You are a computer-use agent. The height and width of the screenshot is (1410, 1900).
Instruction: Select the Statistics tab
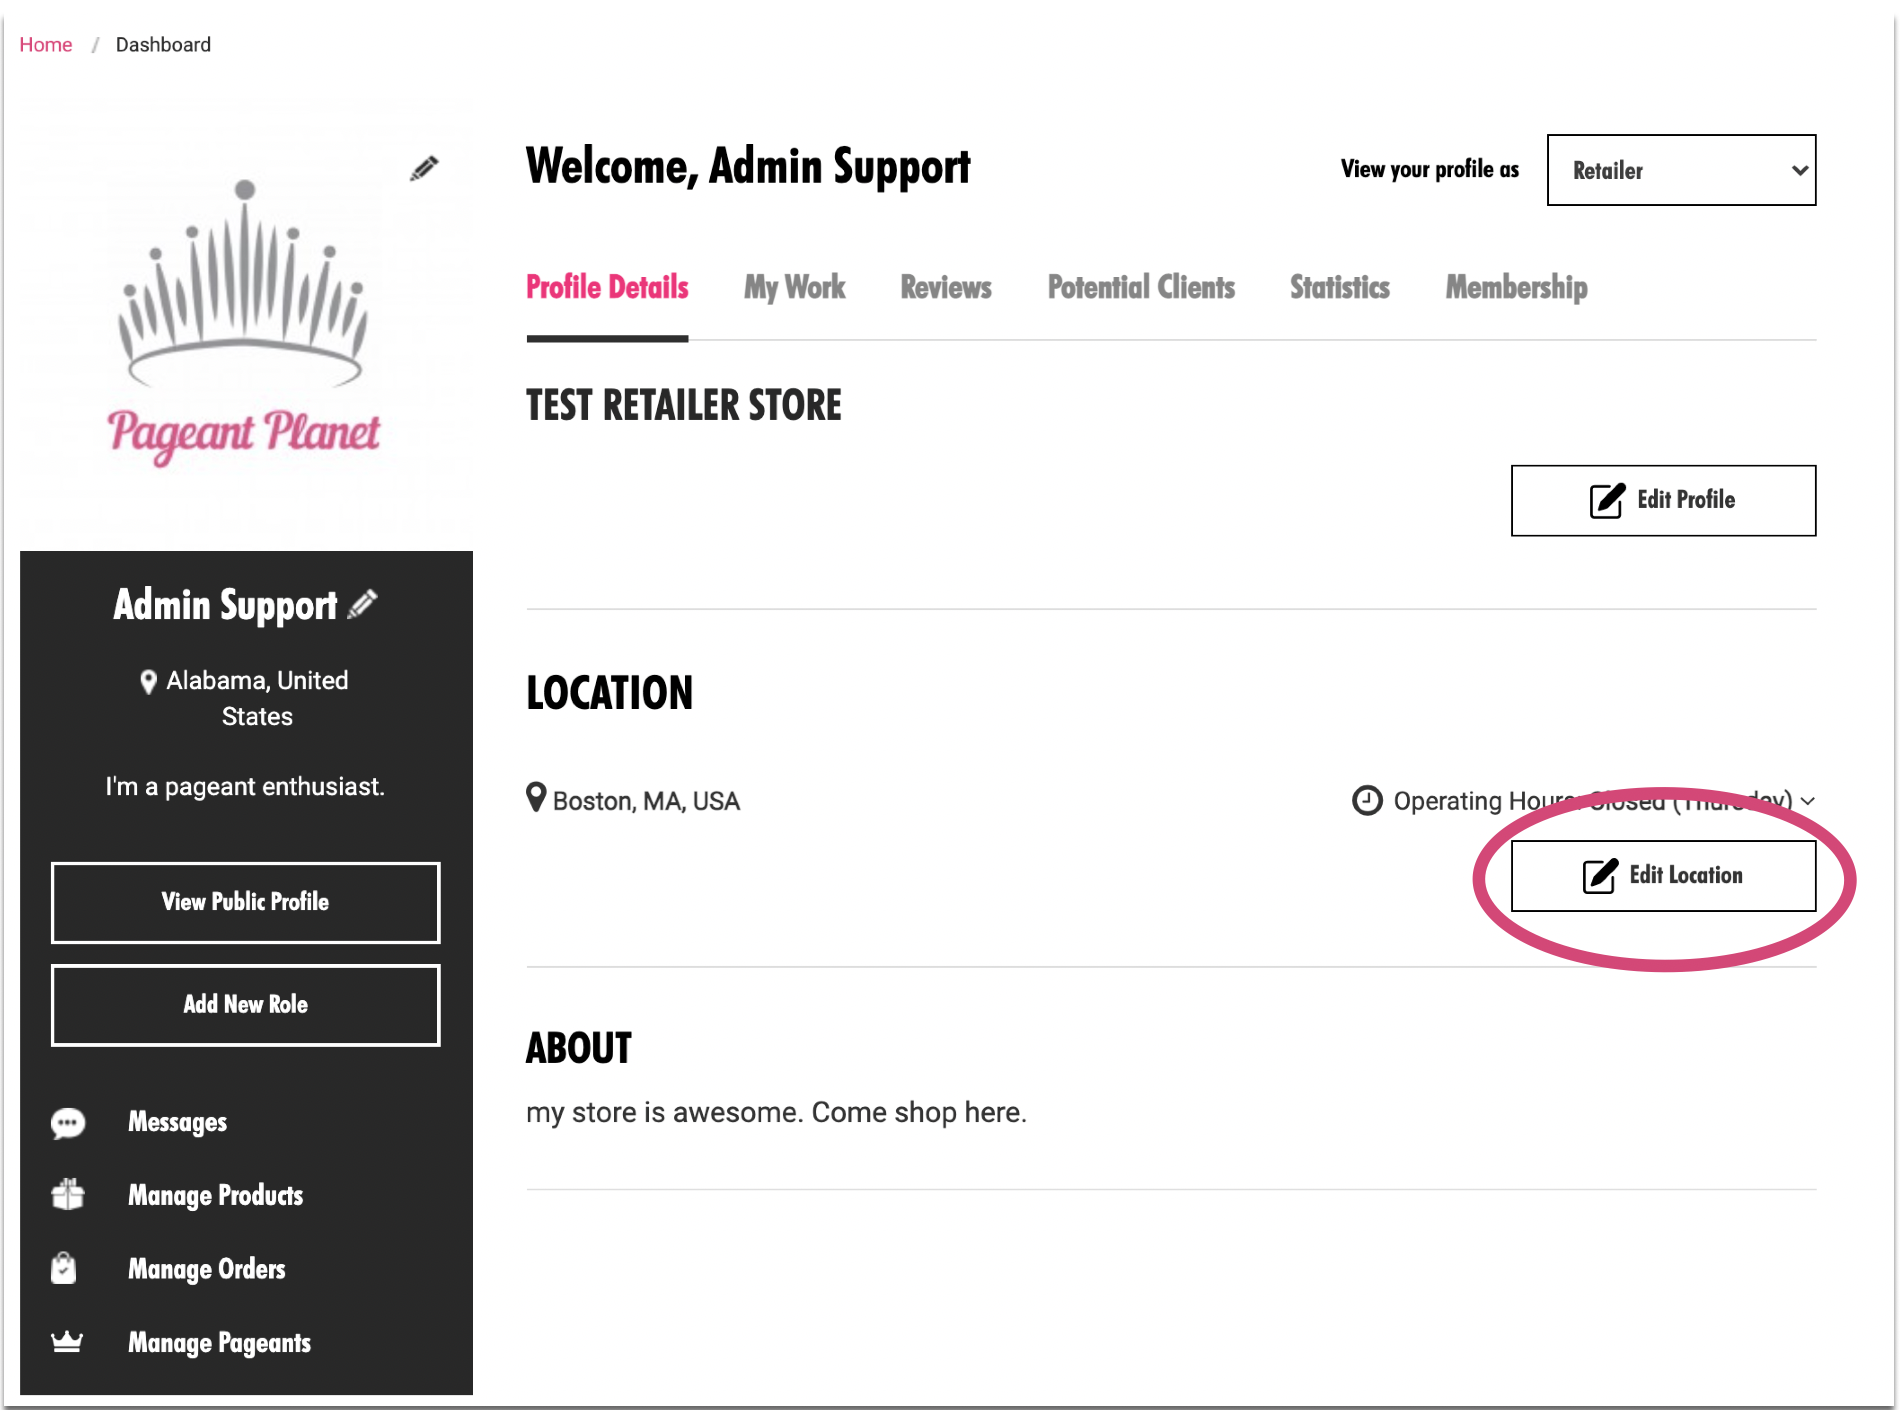coord(1340,288)
